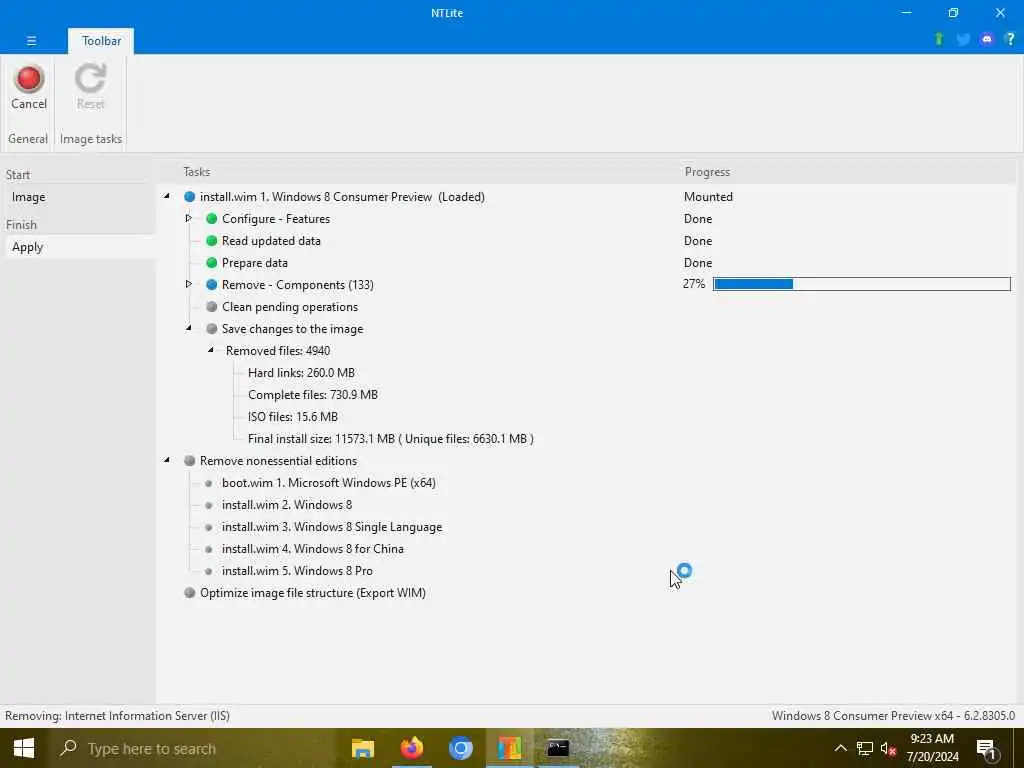Open the notification center icon
Image resolution: width=1024 pixels, height=768 pixels.
(986, 749)
